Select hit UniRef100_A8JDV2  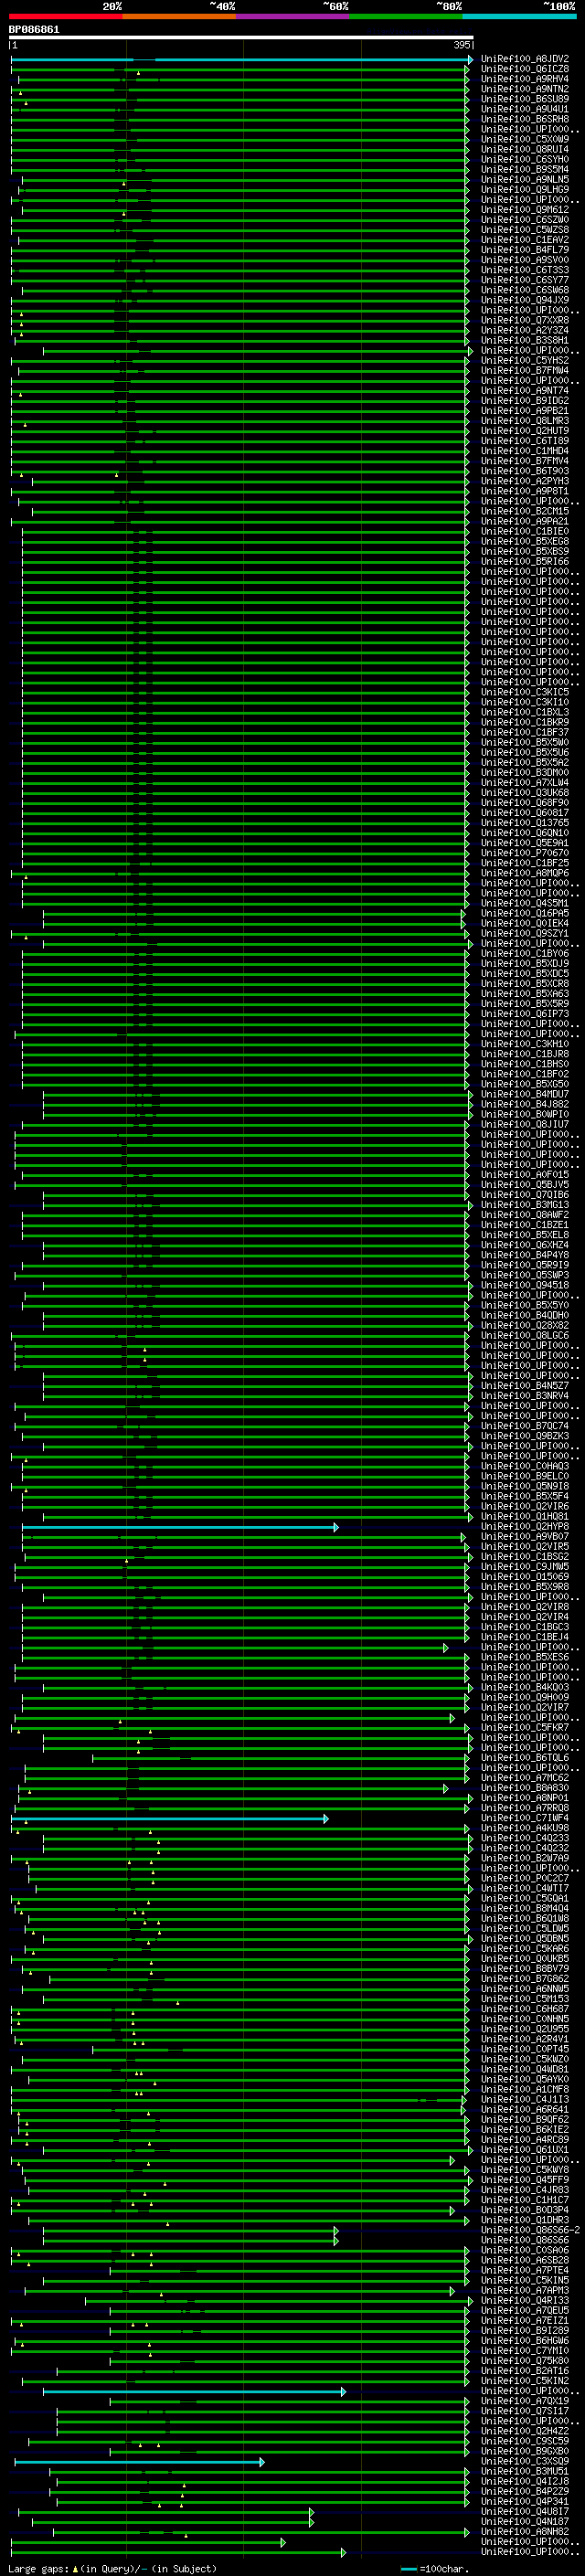(525, 59)
